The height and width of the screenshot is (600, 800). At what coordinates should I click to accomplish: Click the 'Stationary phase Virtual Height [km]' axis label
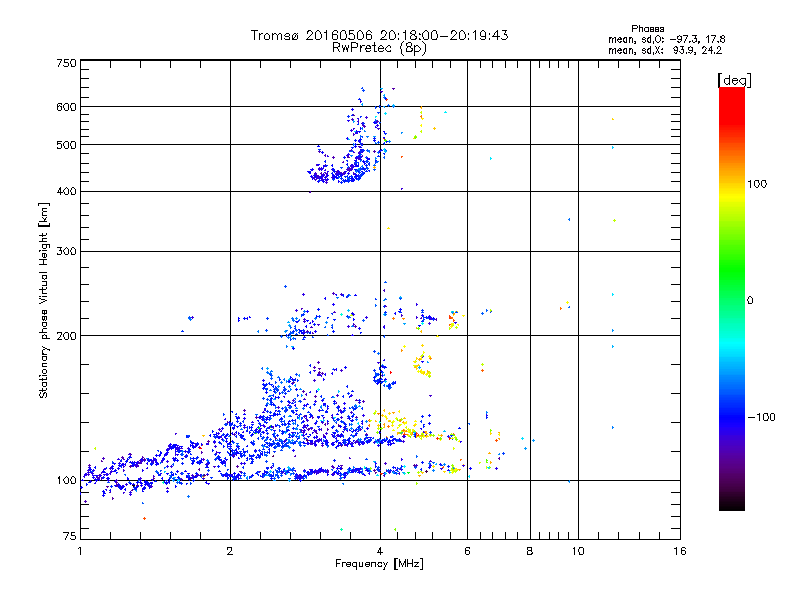[44, 300]
